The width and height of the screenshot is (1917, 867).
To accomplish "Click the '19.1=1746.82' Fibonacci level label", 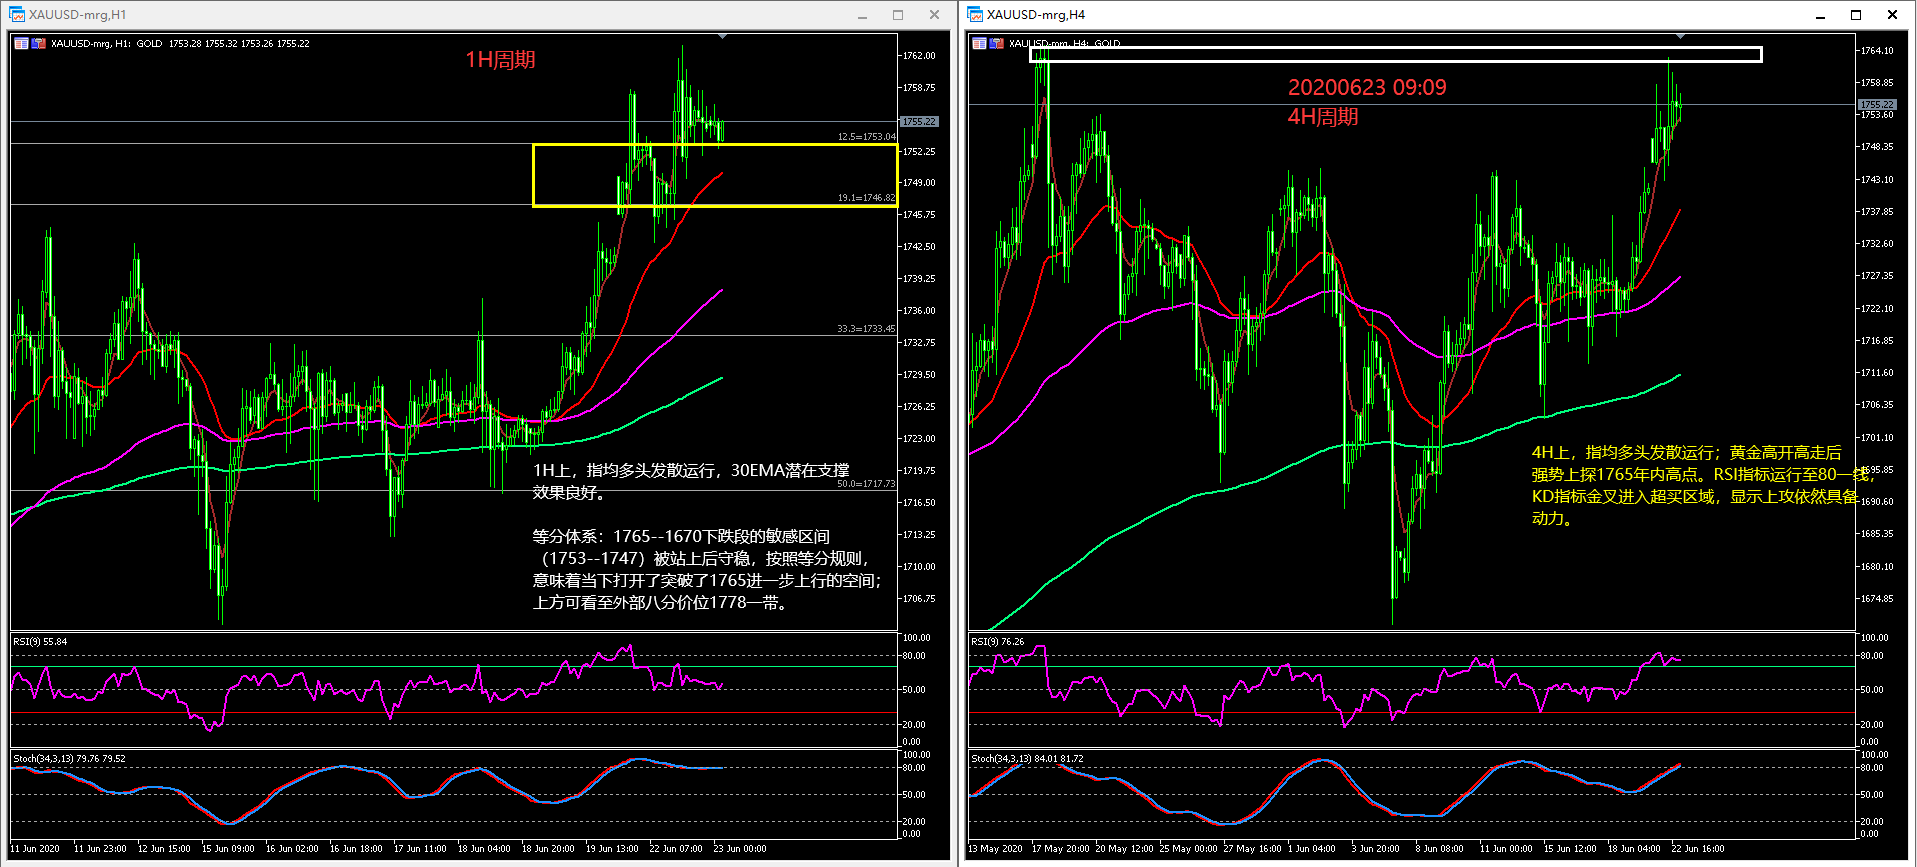I will pos(866,198).
